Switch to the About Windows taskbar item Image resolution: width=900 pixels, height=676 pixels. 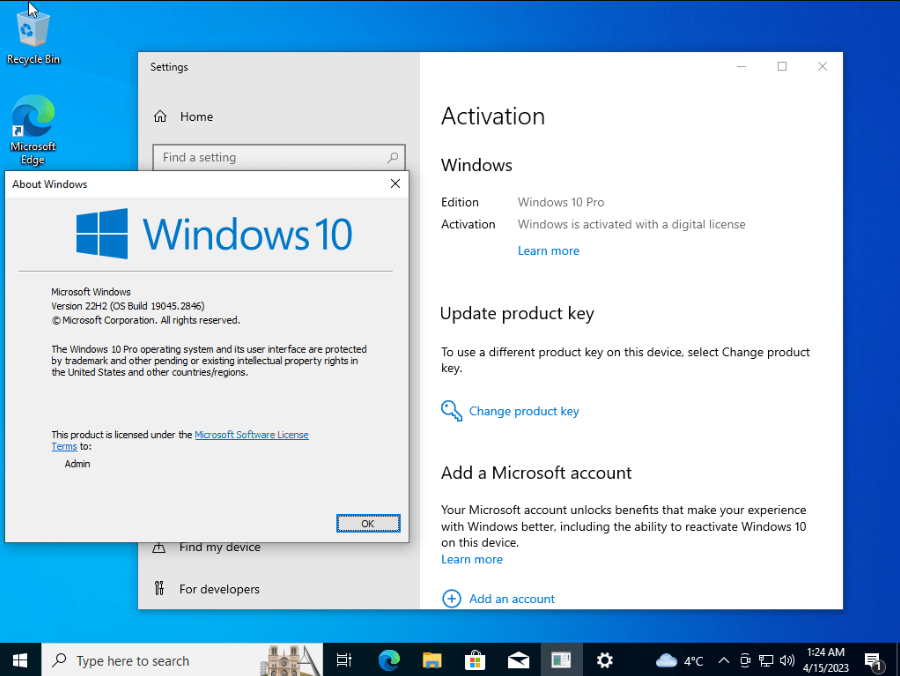coord(561,661)
